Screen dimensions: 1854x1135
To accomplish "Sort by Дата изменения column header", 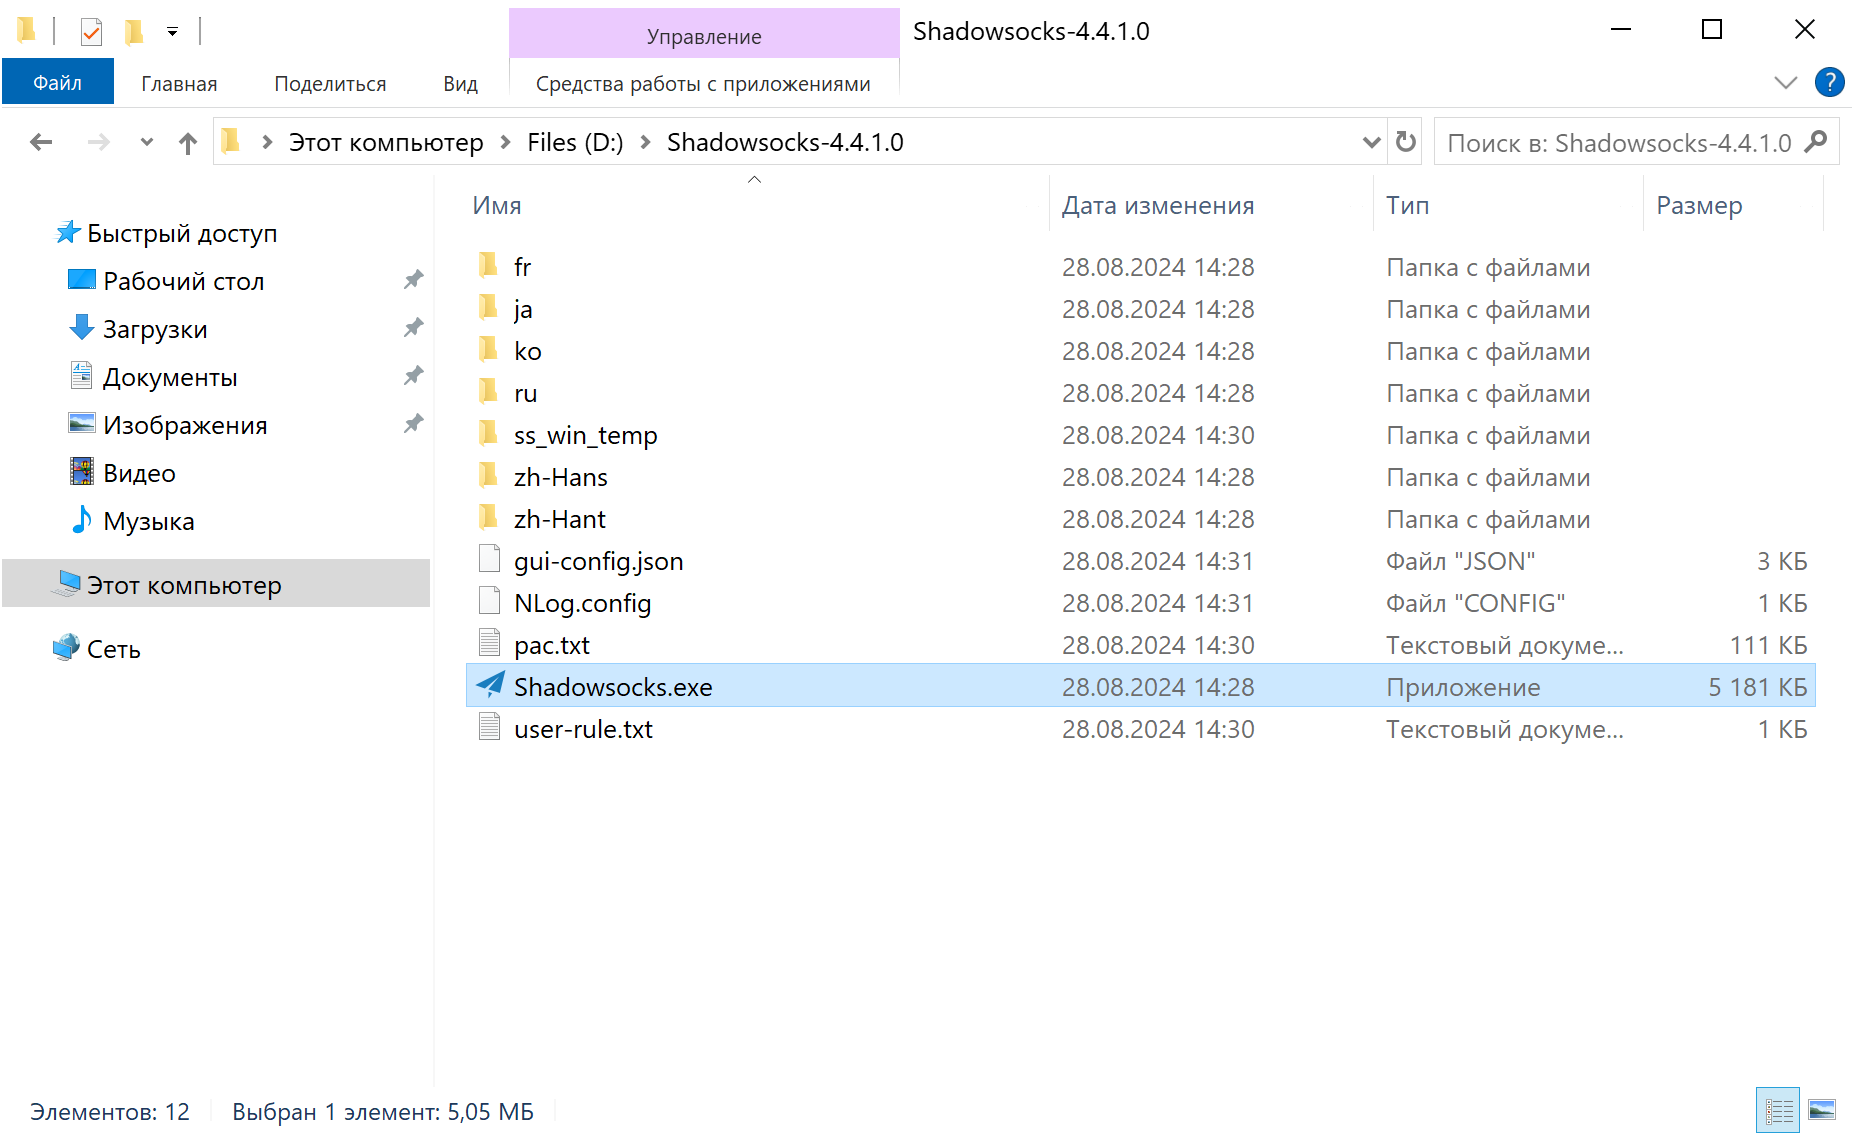I will pyautogui.click(x=1212, y=204).
